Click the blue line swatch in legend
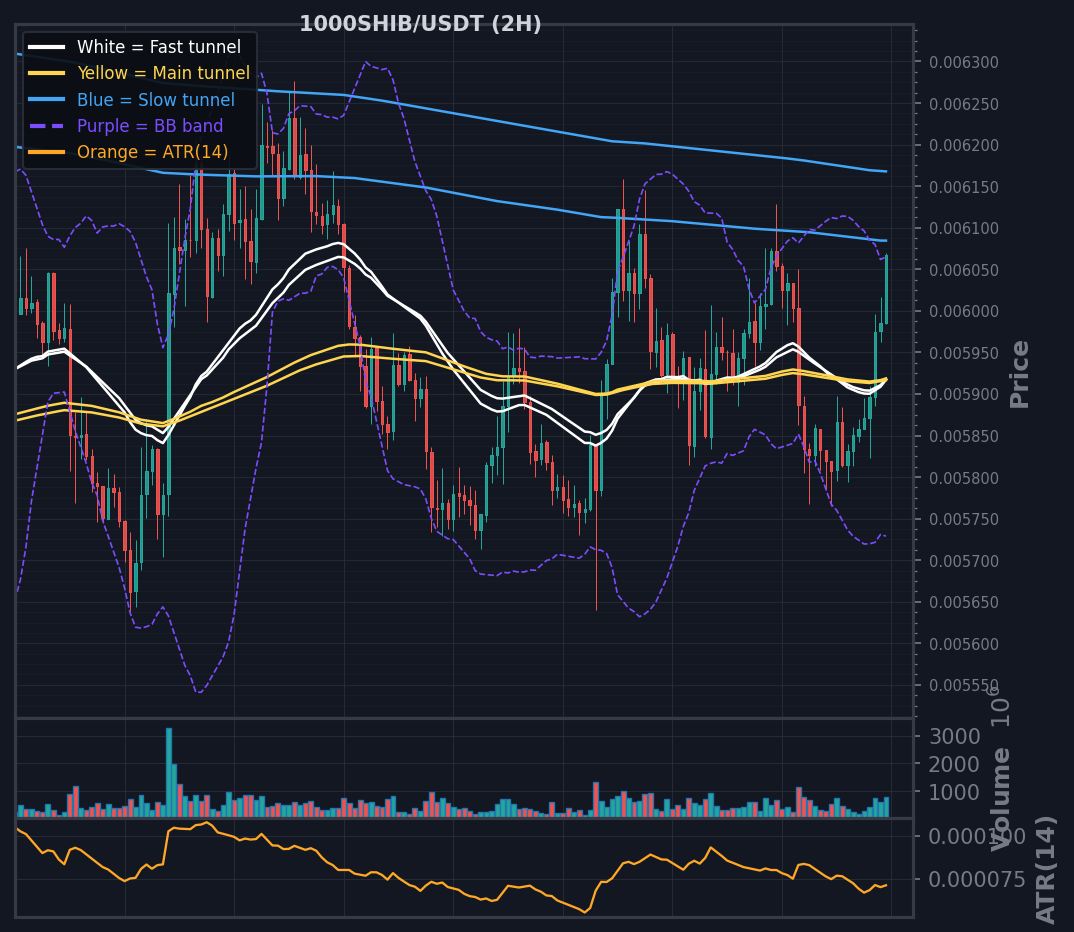Image resolution: width=1074 pixels, height=932 pixels. click(x=47, y=99)
